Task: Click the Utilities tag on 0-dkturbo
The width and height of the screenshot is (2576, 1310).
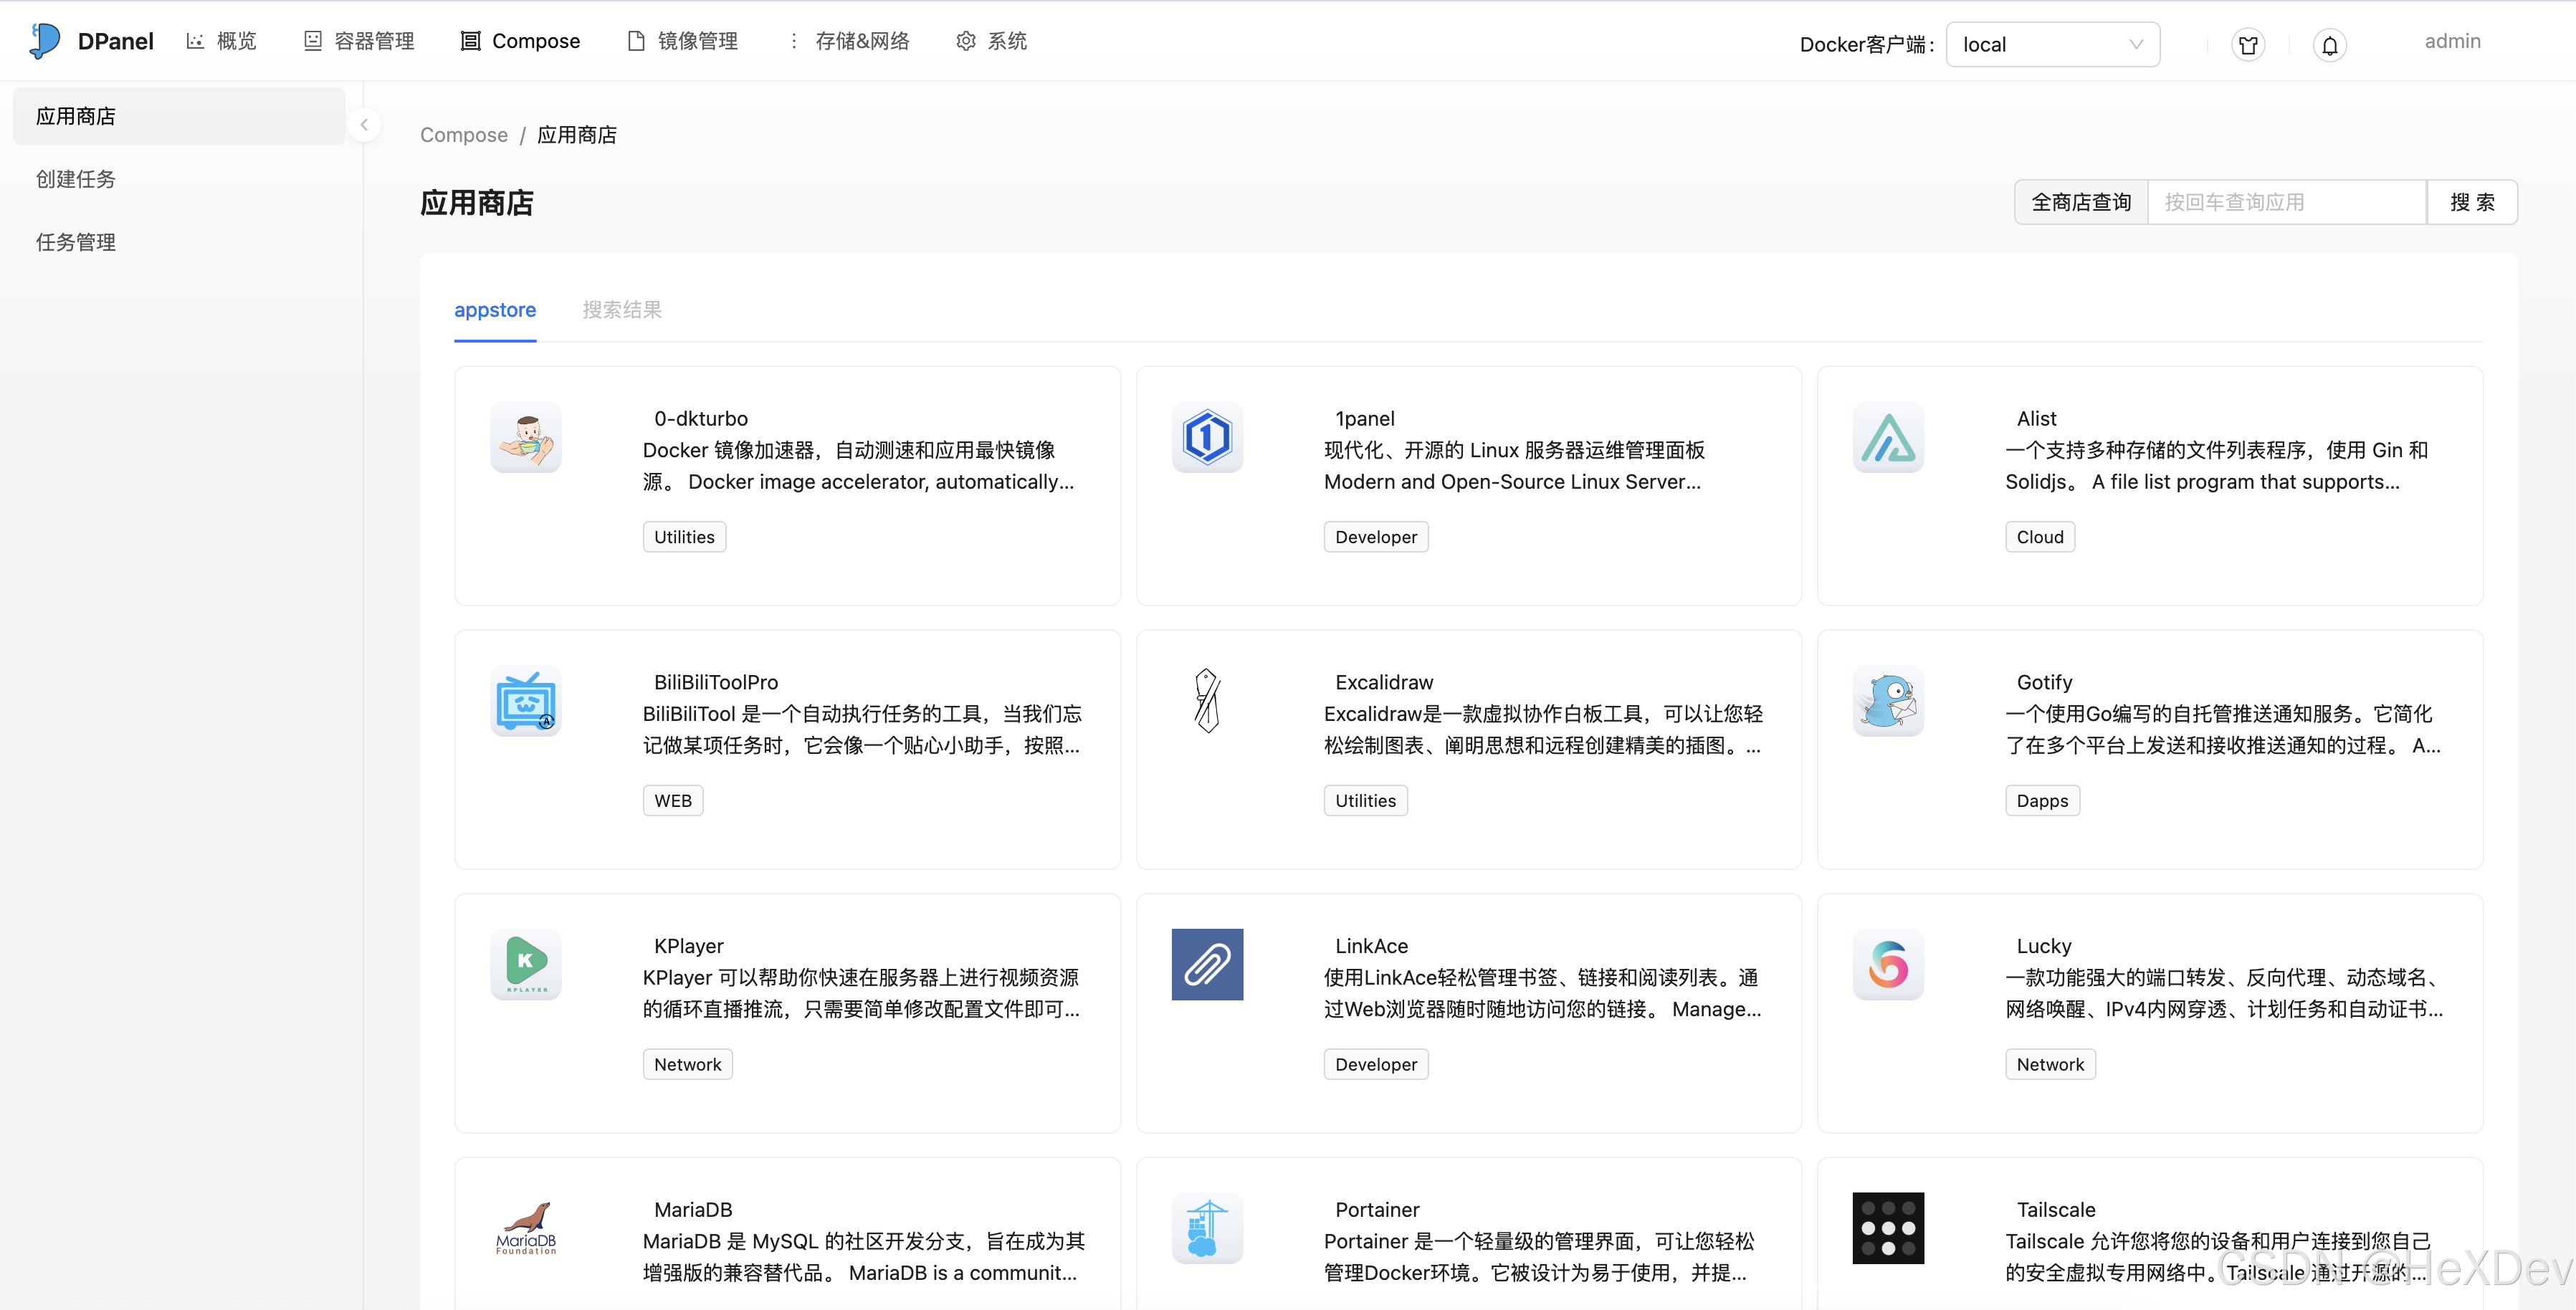Action: point(684,537)
